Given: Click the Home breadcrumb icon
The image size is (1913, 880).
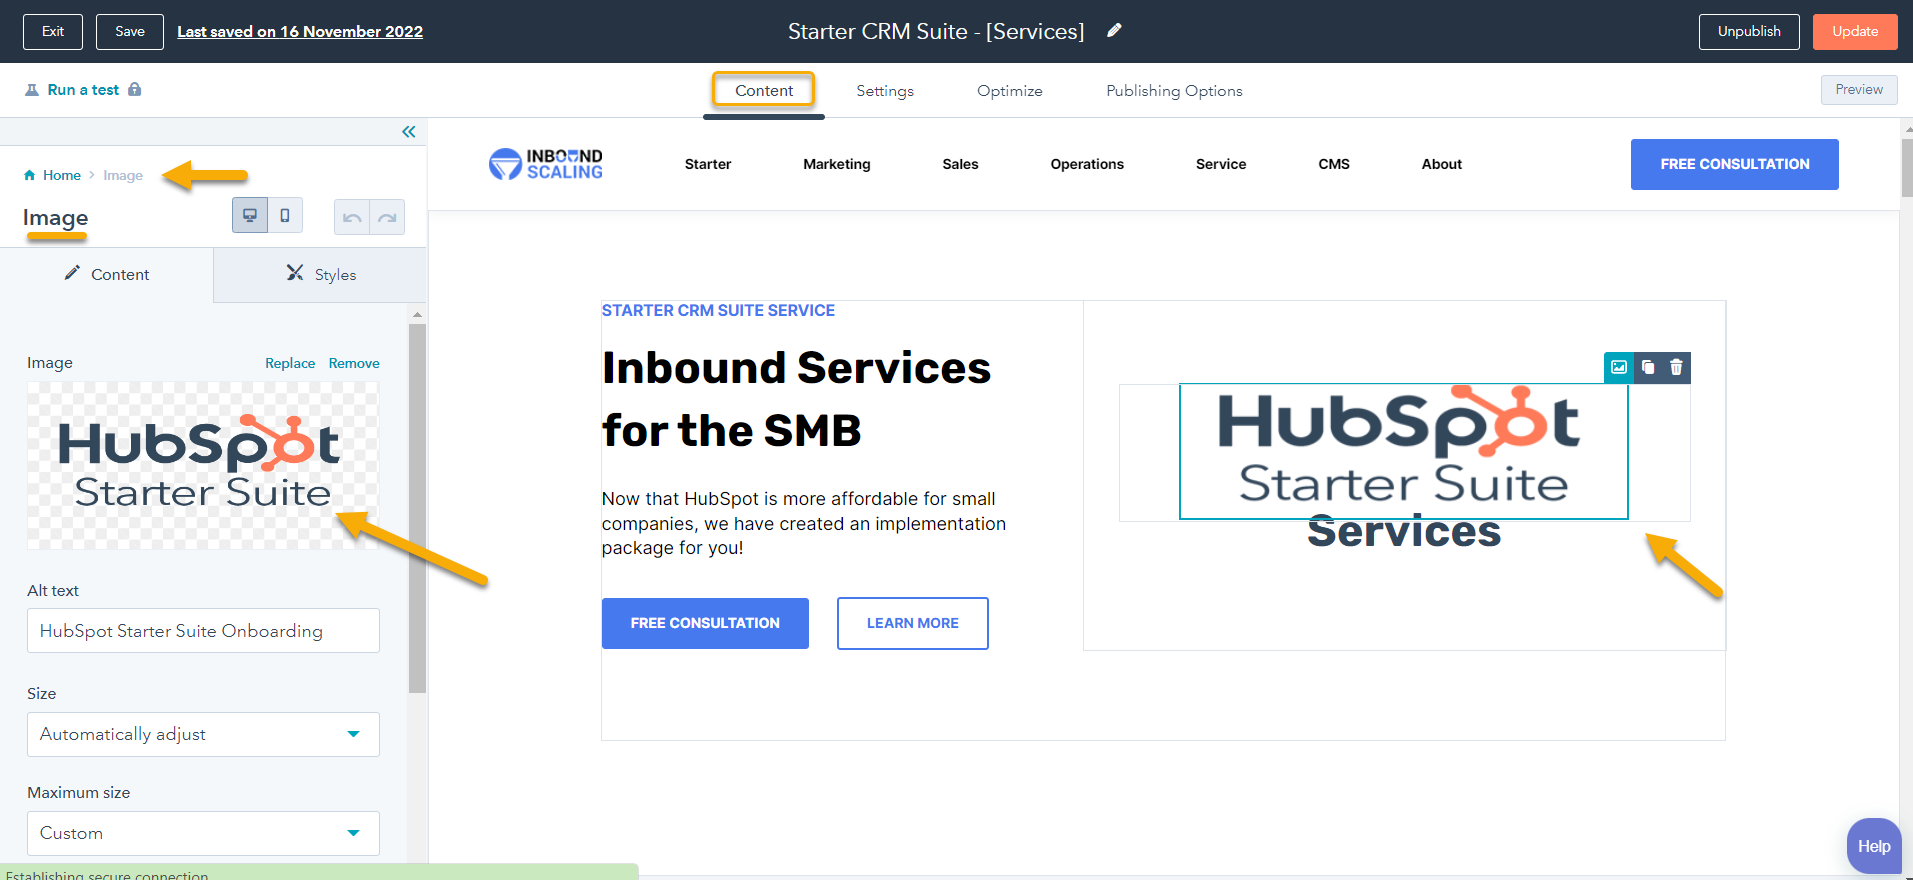Looking at the screenshot, I should point(30,175).
